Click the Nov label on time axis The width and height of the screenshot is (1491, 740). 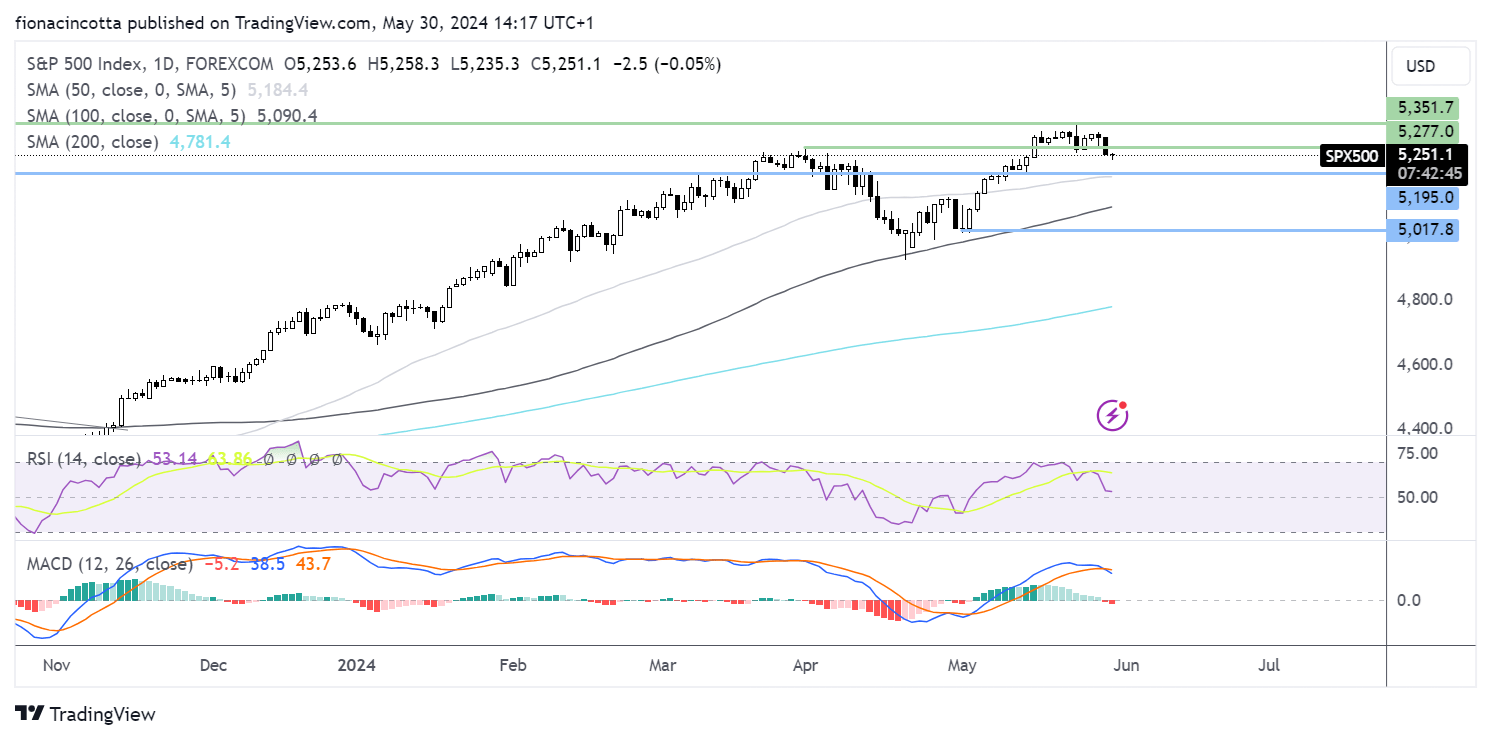[x=55, y=664]
